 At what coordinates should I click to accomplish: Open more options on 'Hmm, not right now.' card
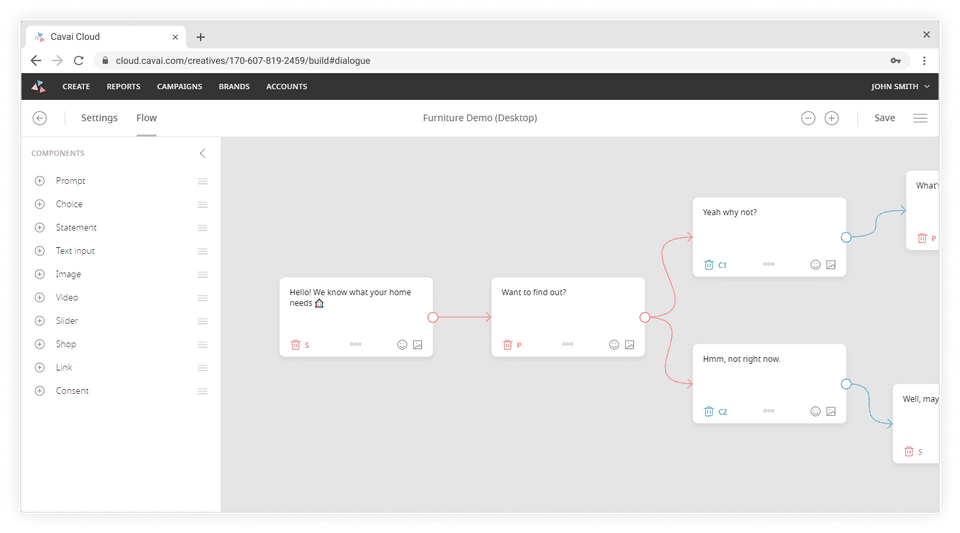pos(769,411)
